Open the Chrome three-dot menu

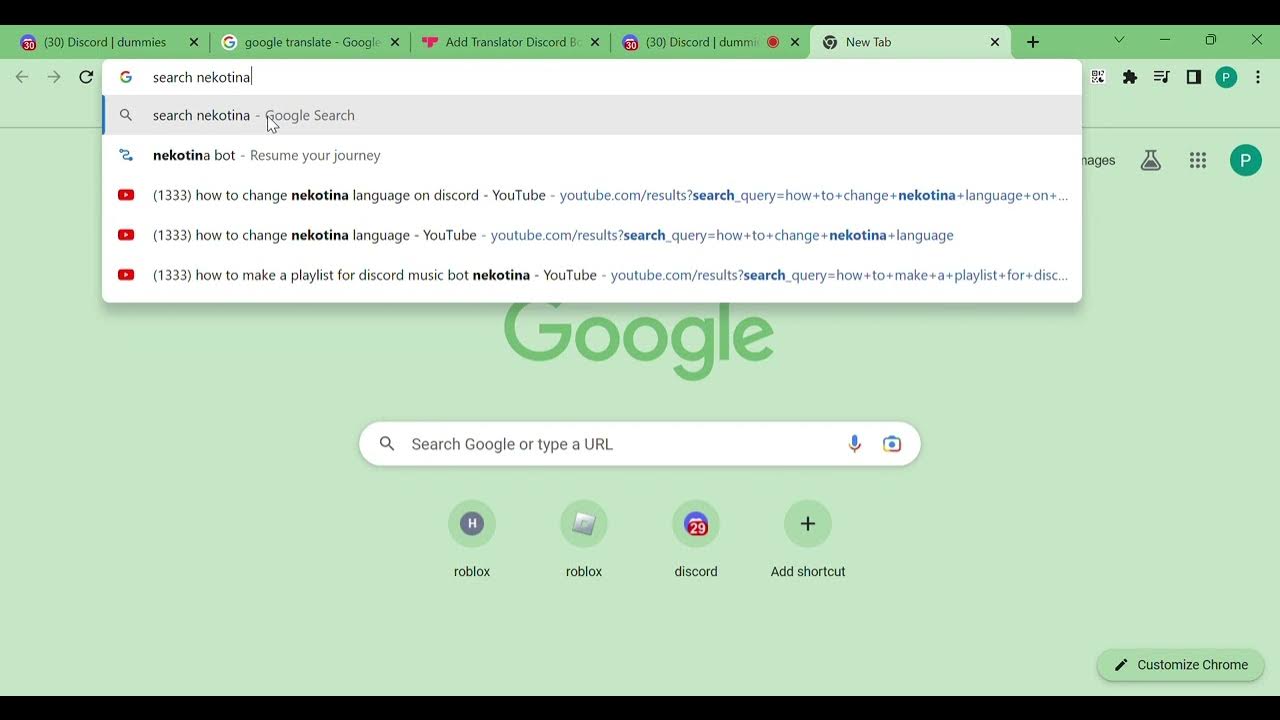[1258, 77]
